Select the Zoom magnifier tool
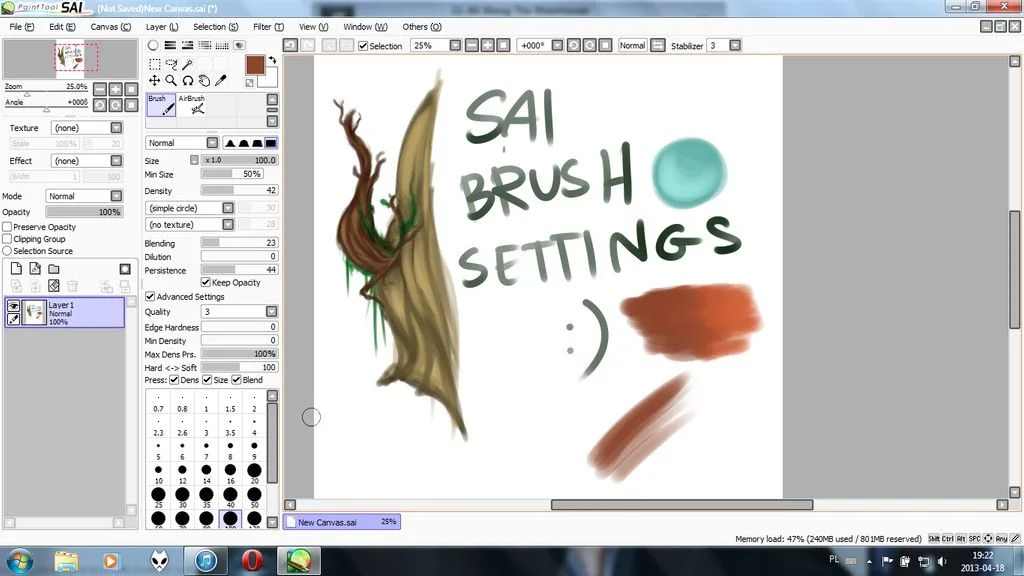1024x576 pixels. [x=170, y=81]
